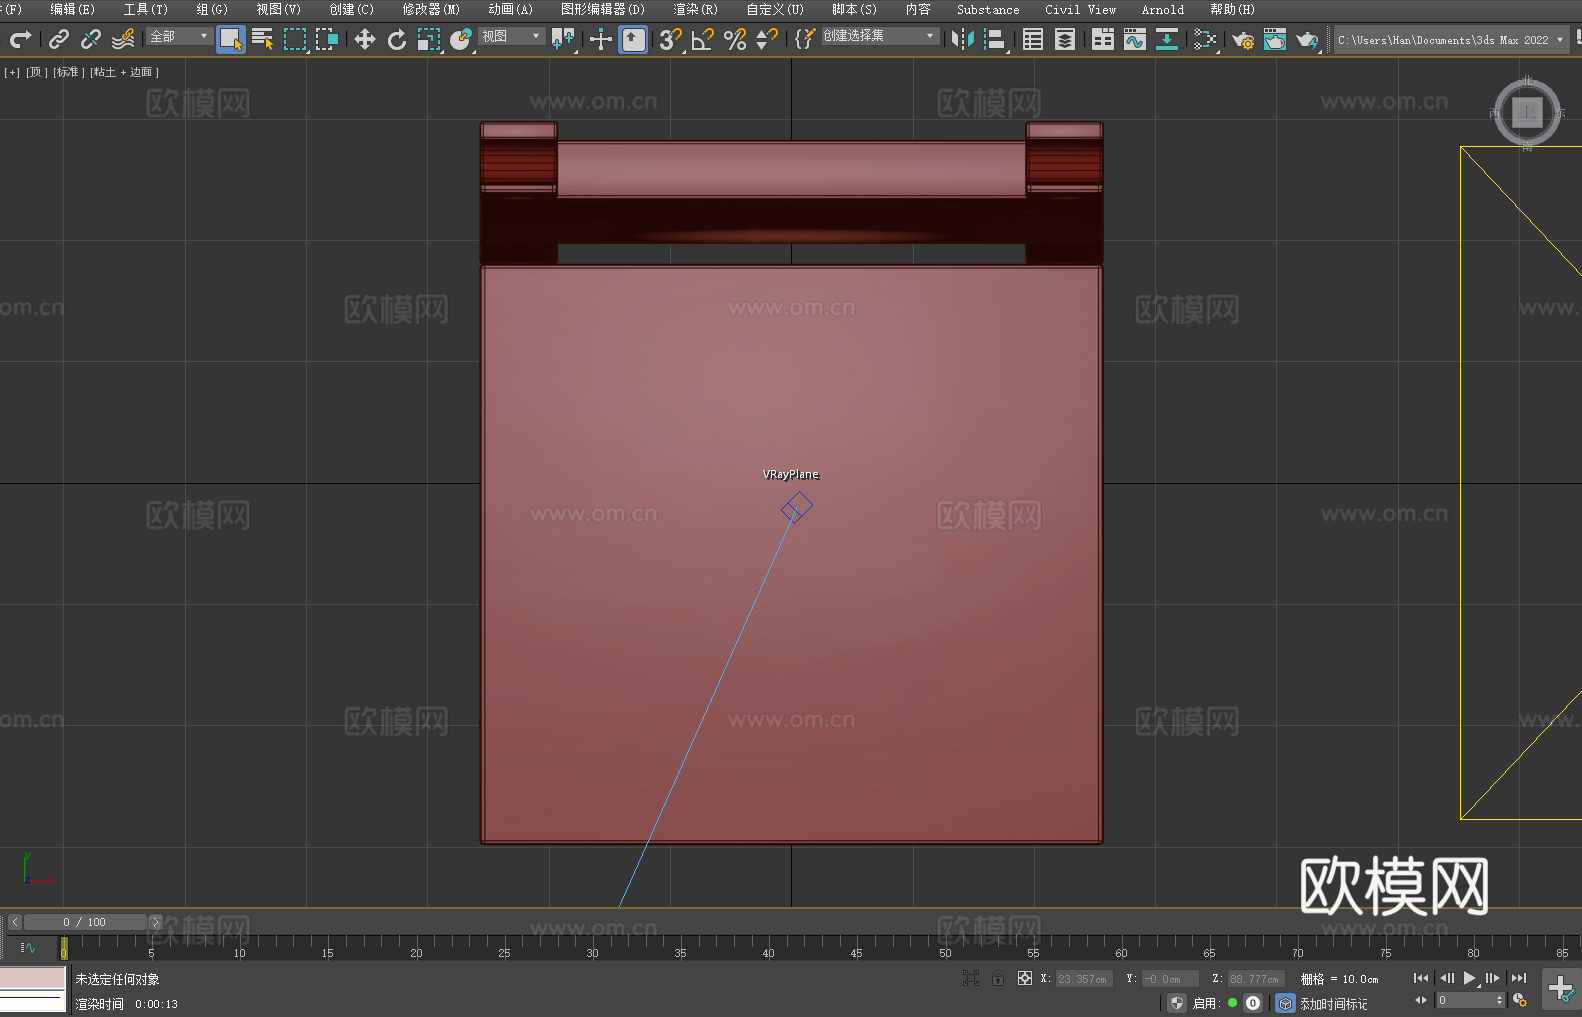Select the Scale tool
The height and width of the screenshot is (1017, 1582).
coord(429,39)
